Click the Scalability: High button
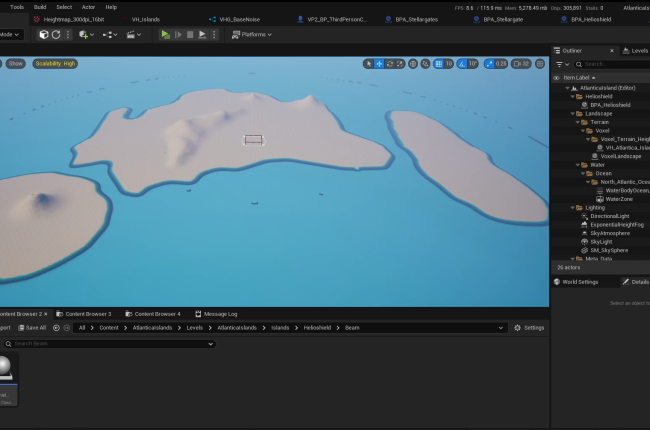The height and width of the screenshot is (430, 650). 55,64
